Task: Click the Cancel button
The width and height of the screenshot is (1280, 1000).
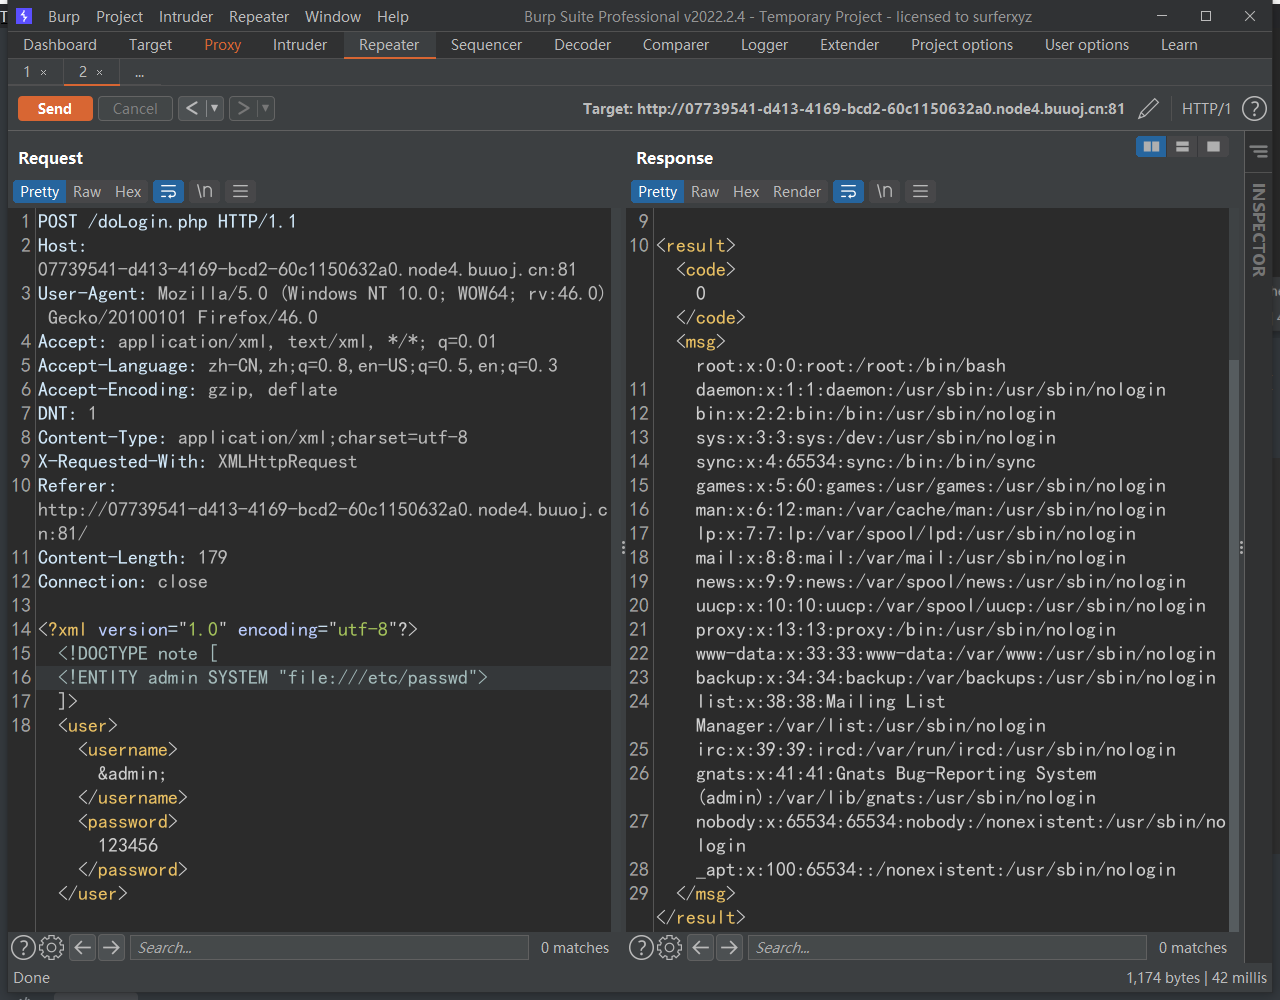Action: (x=135, y=109)
